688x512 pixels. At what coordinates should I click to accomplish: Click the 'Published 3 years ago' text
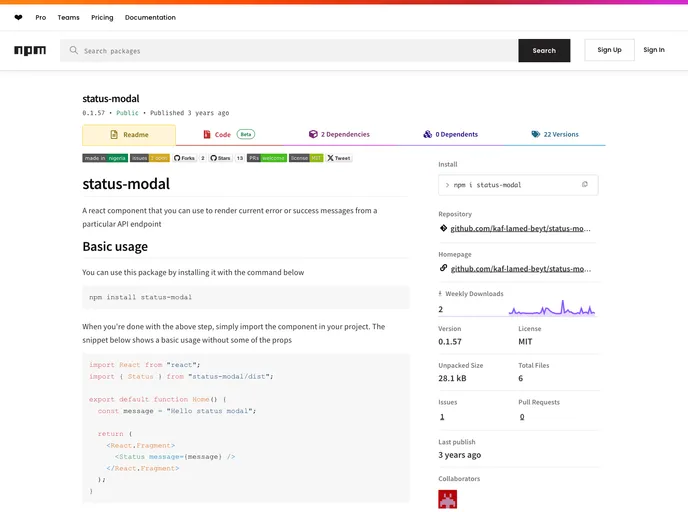190,113
